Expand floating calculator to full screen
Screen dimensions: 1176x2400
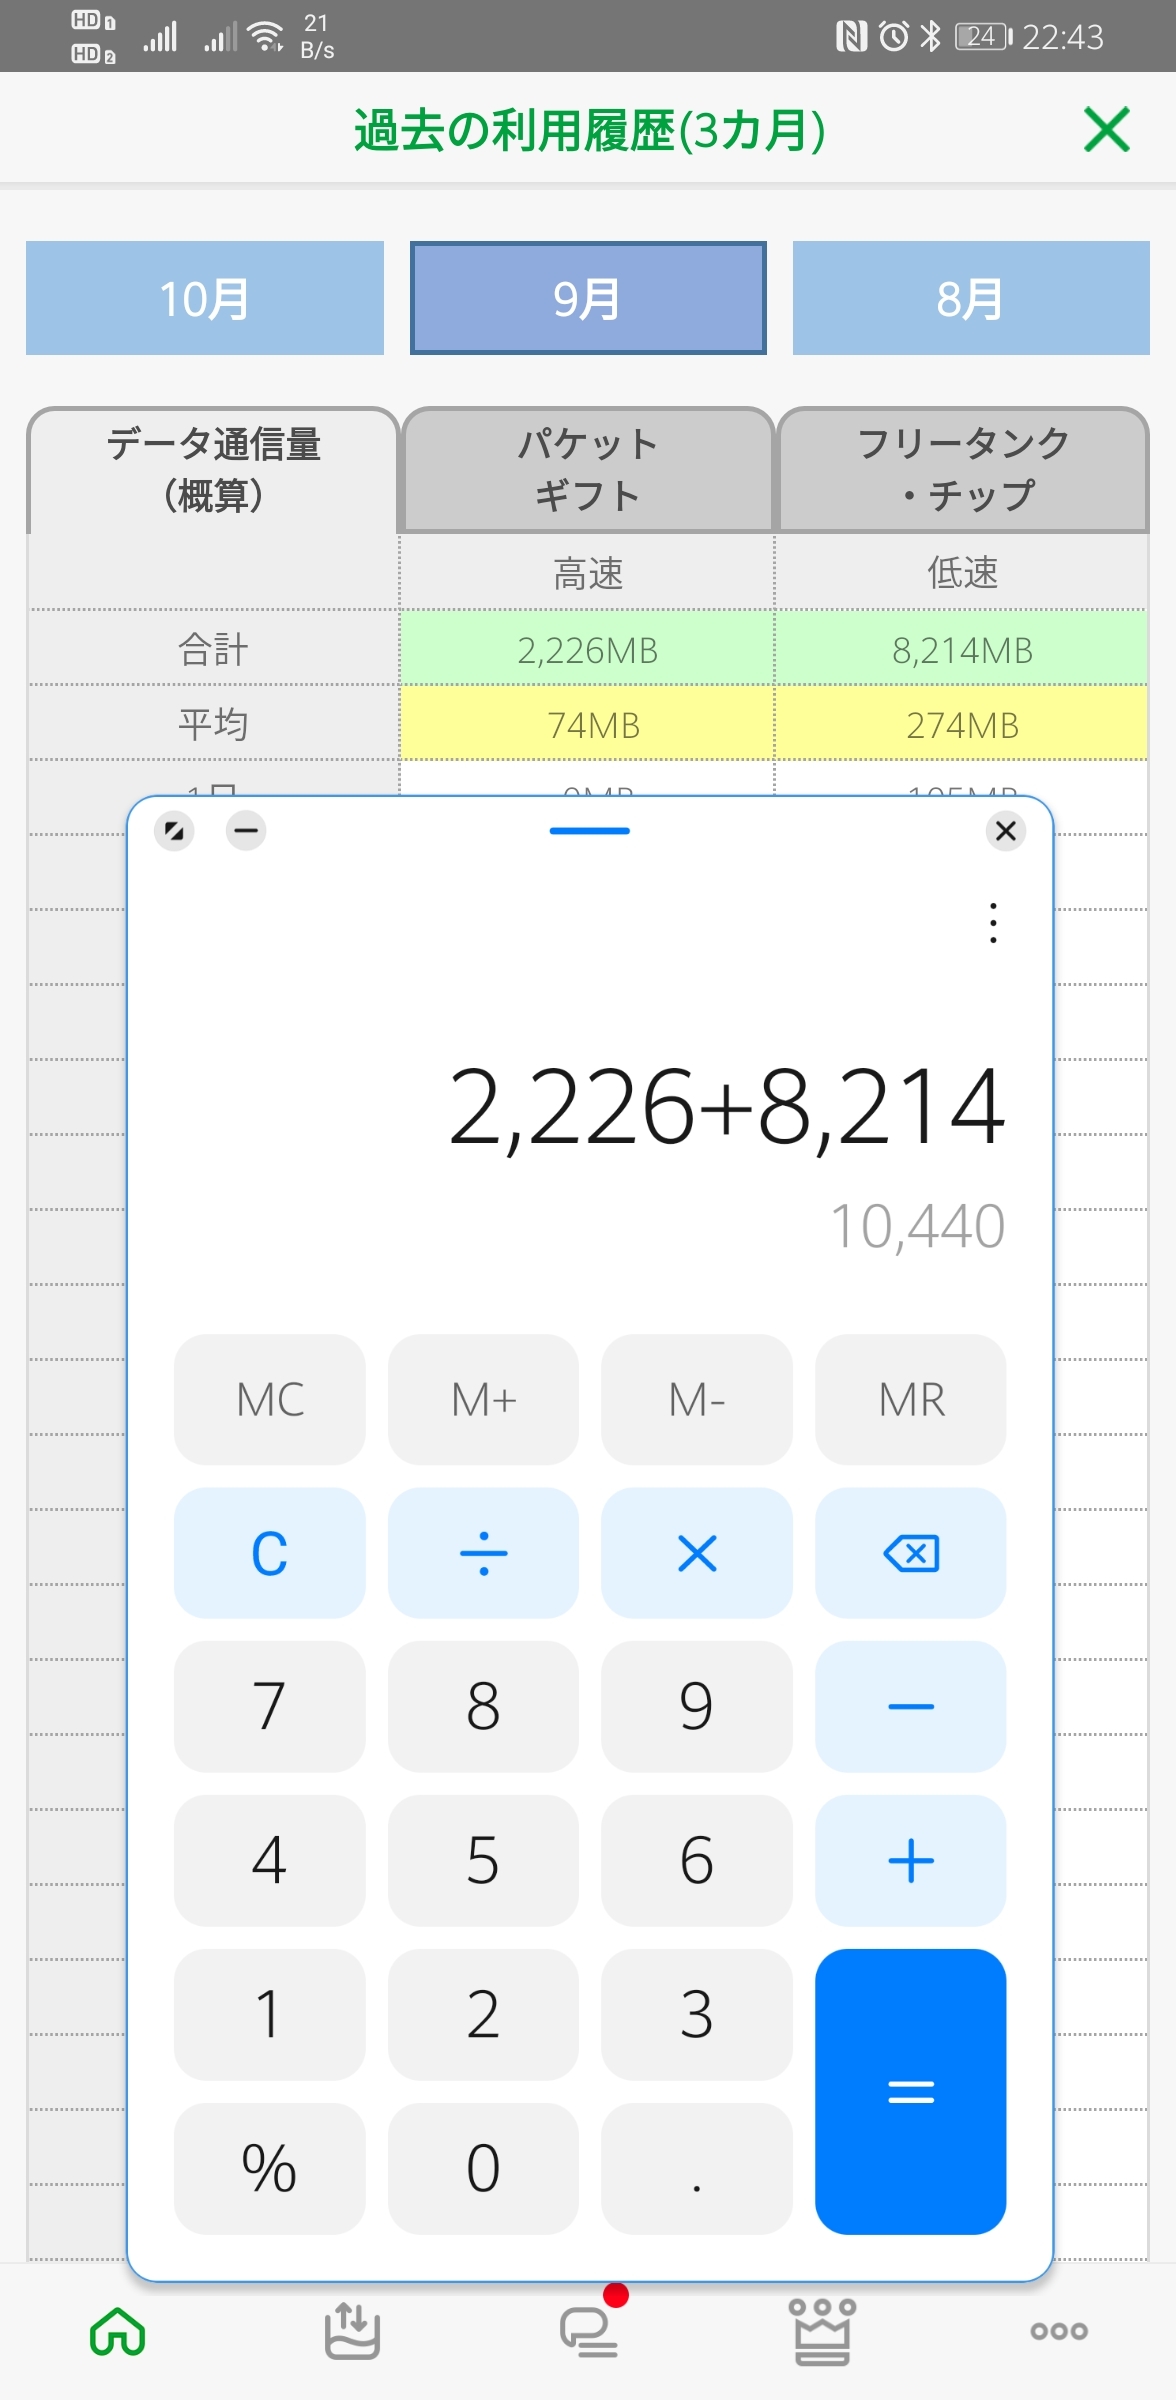point(174,830)
